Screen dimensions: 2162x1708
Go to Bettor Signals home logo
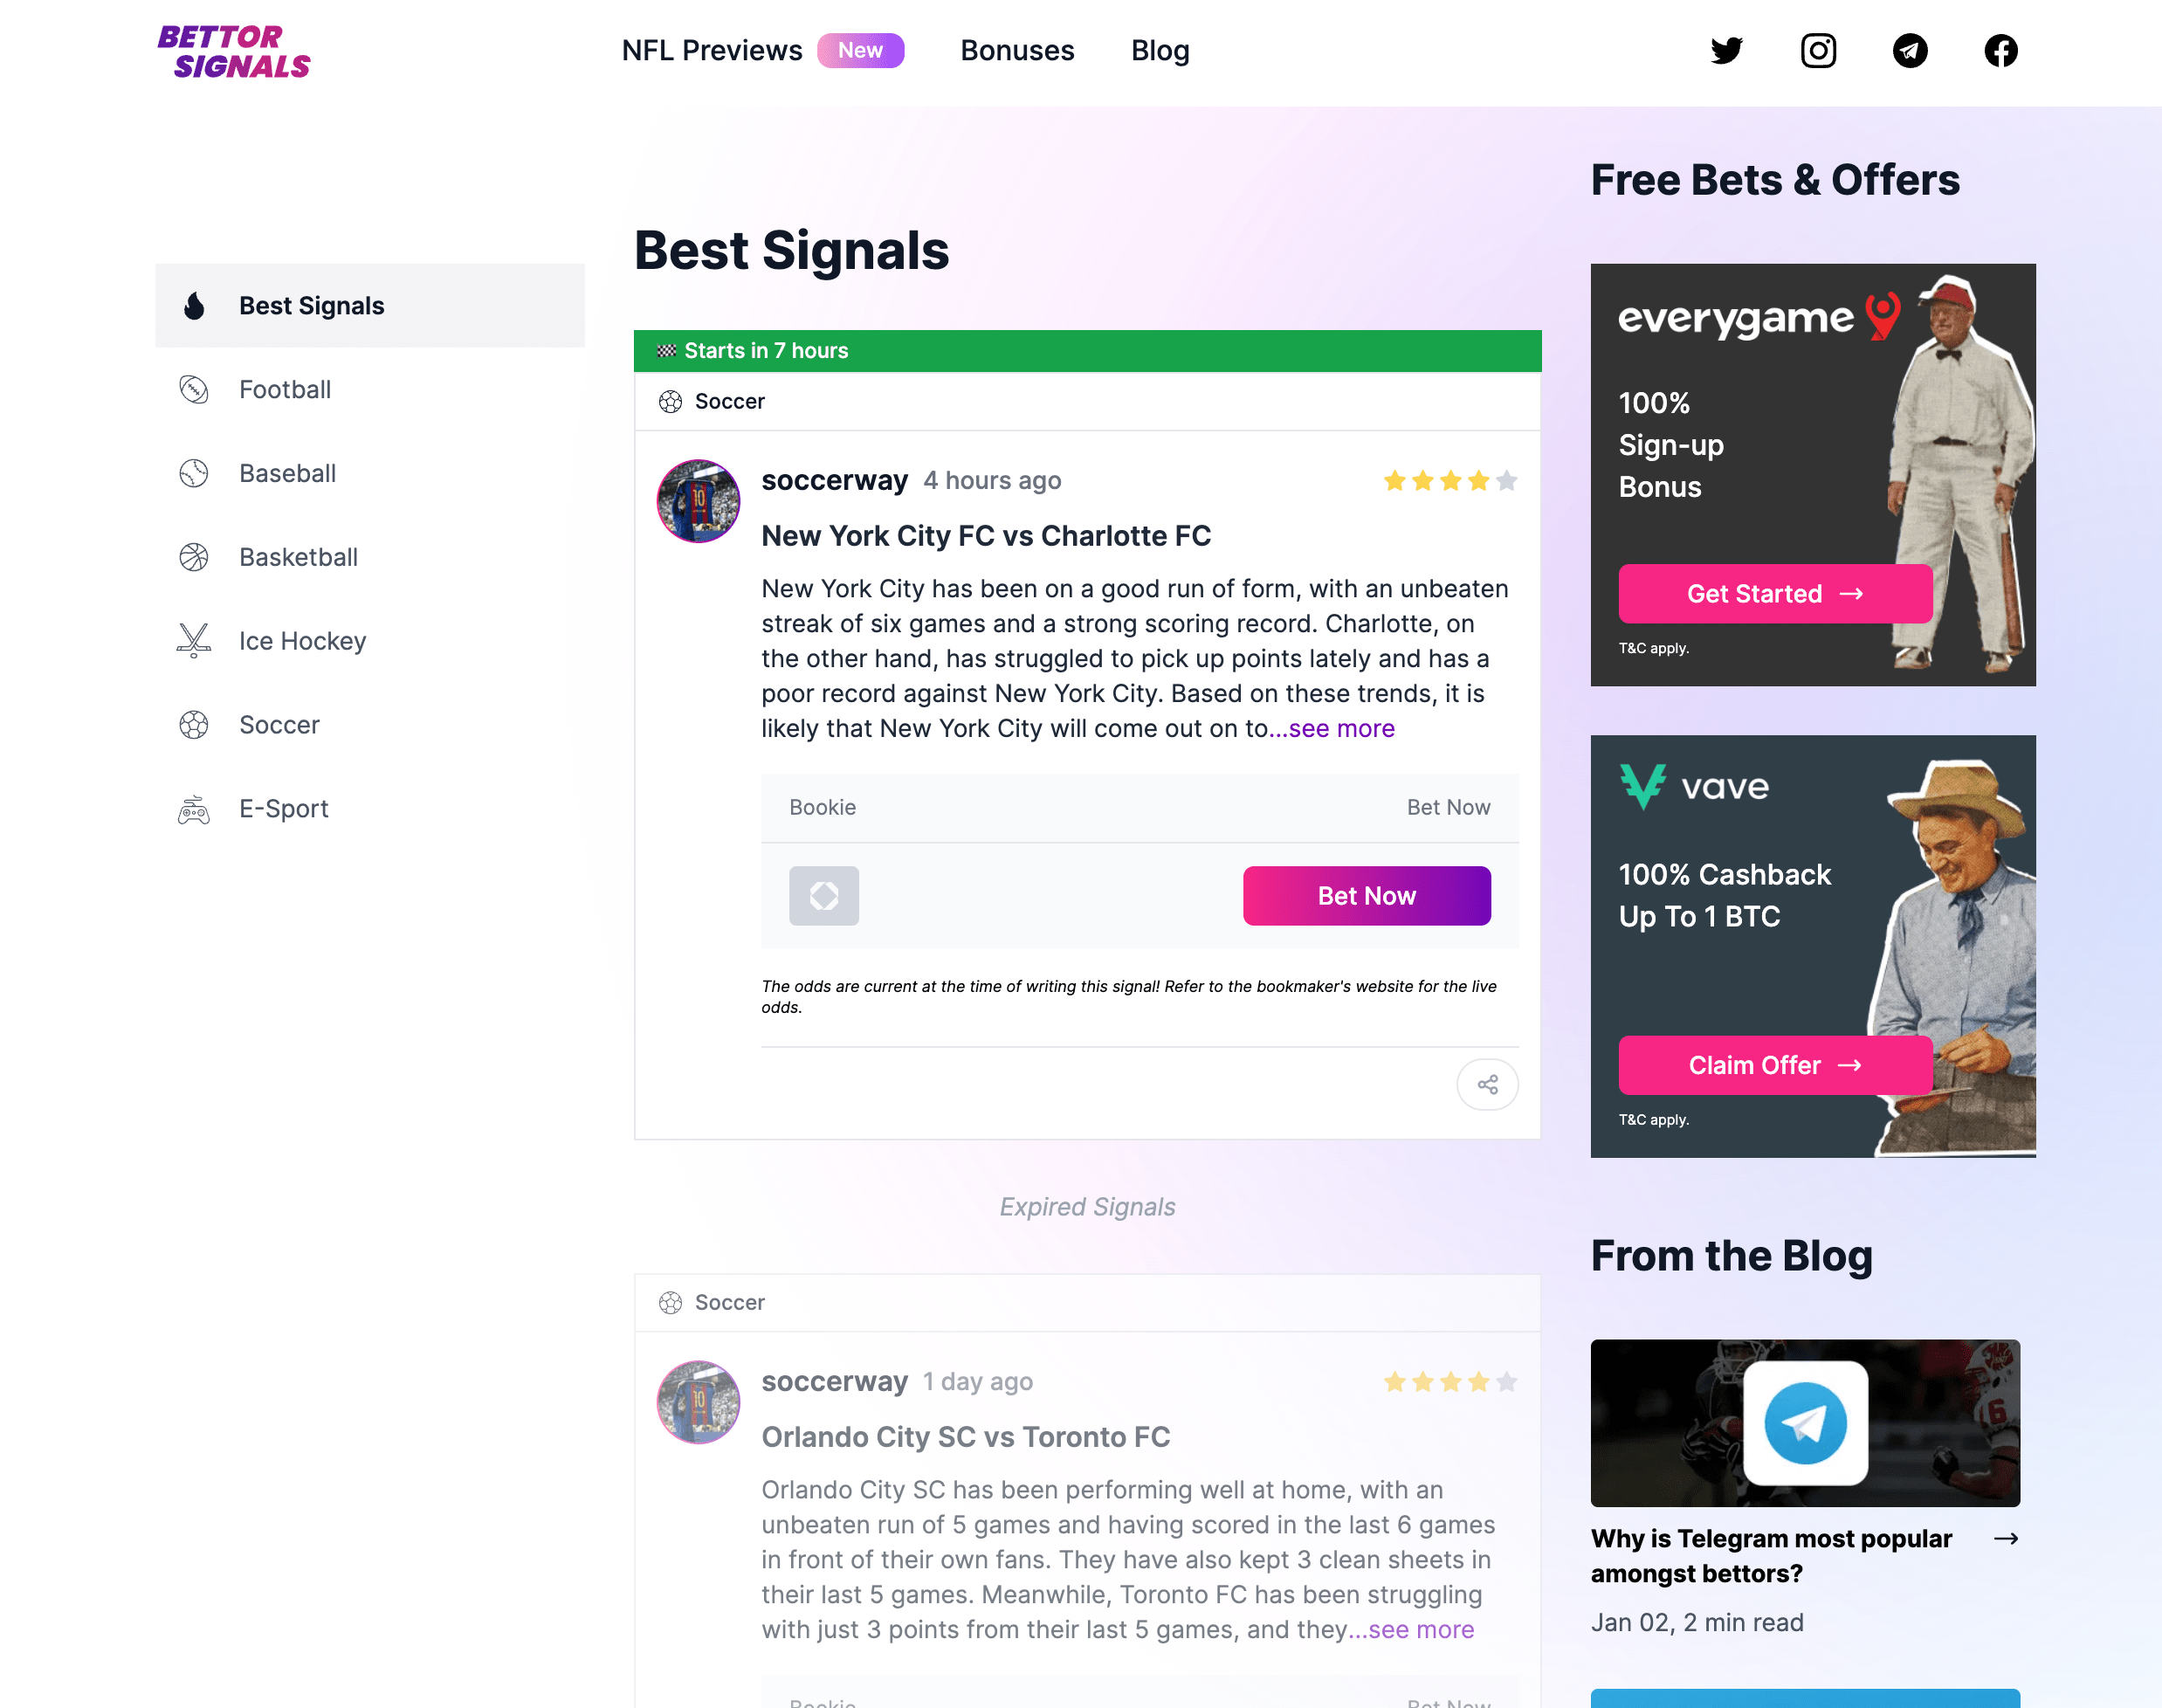click(234, 52)
